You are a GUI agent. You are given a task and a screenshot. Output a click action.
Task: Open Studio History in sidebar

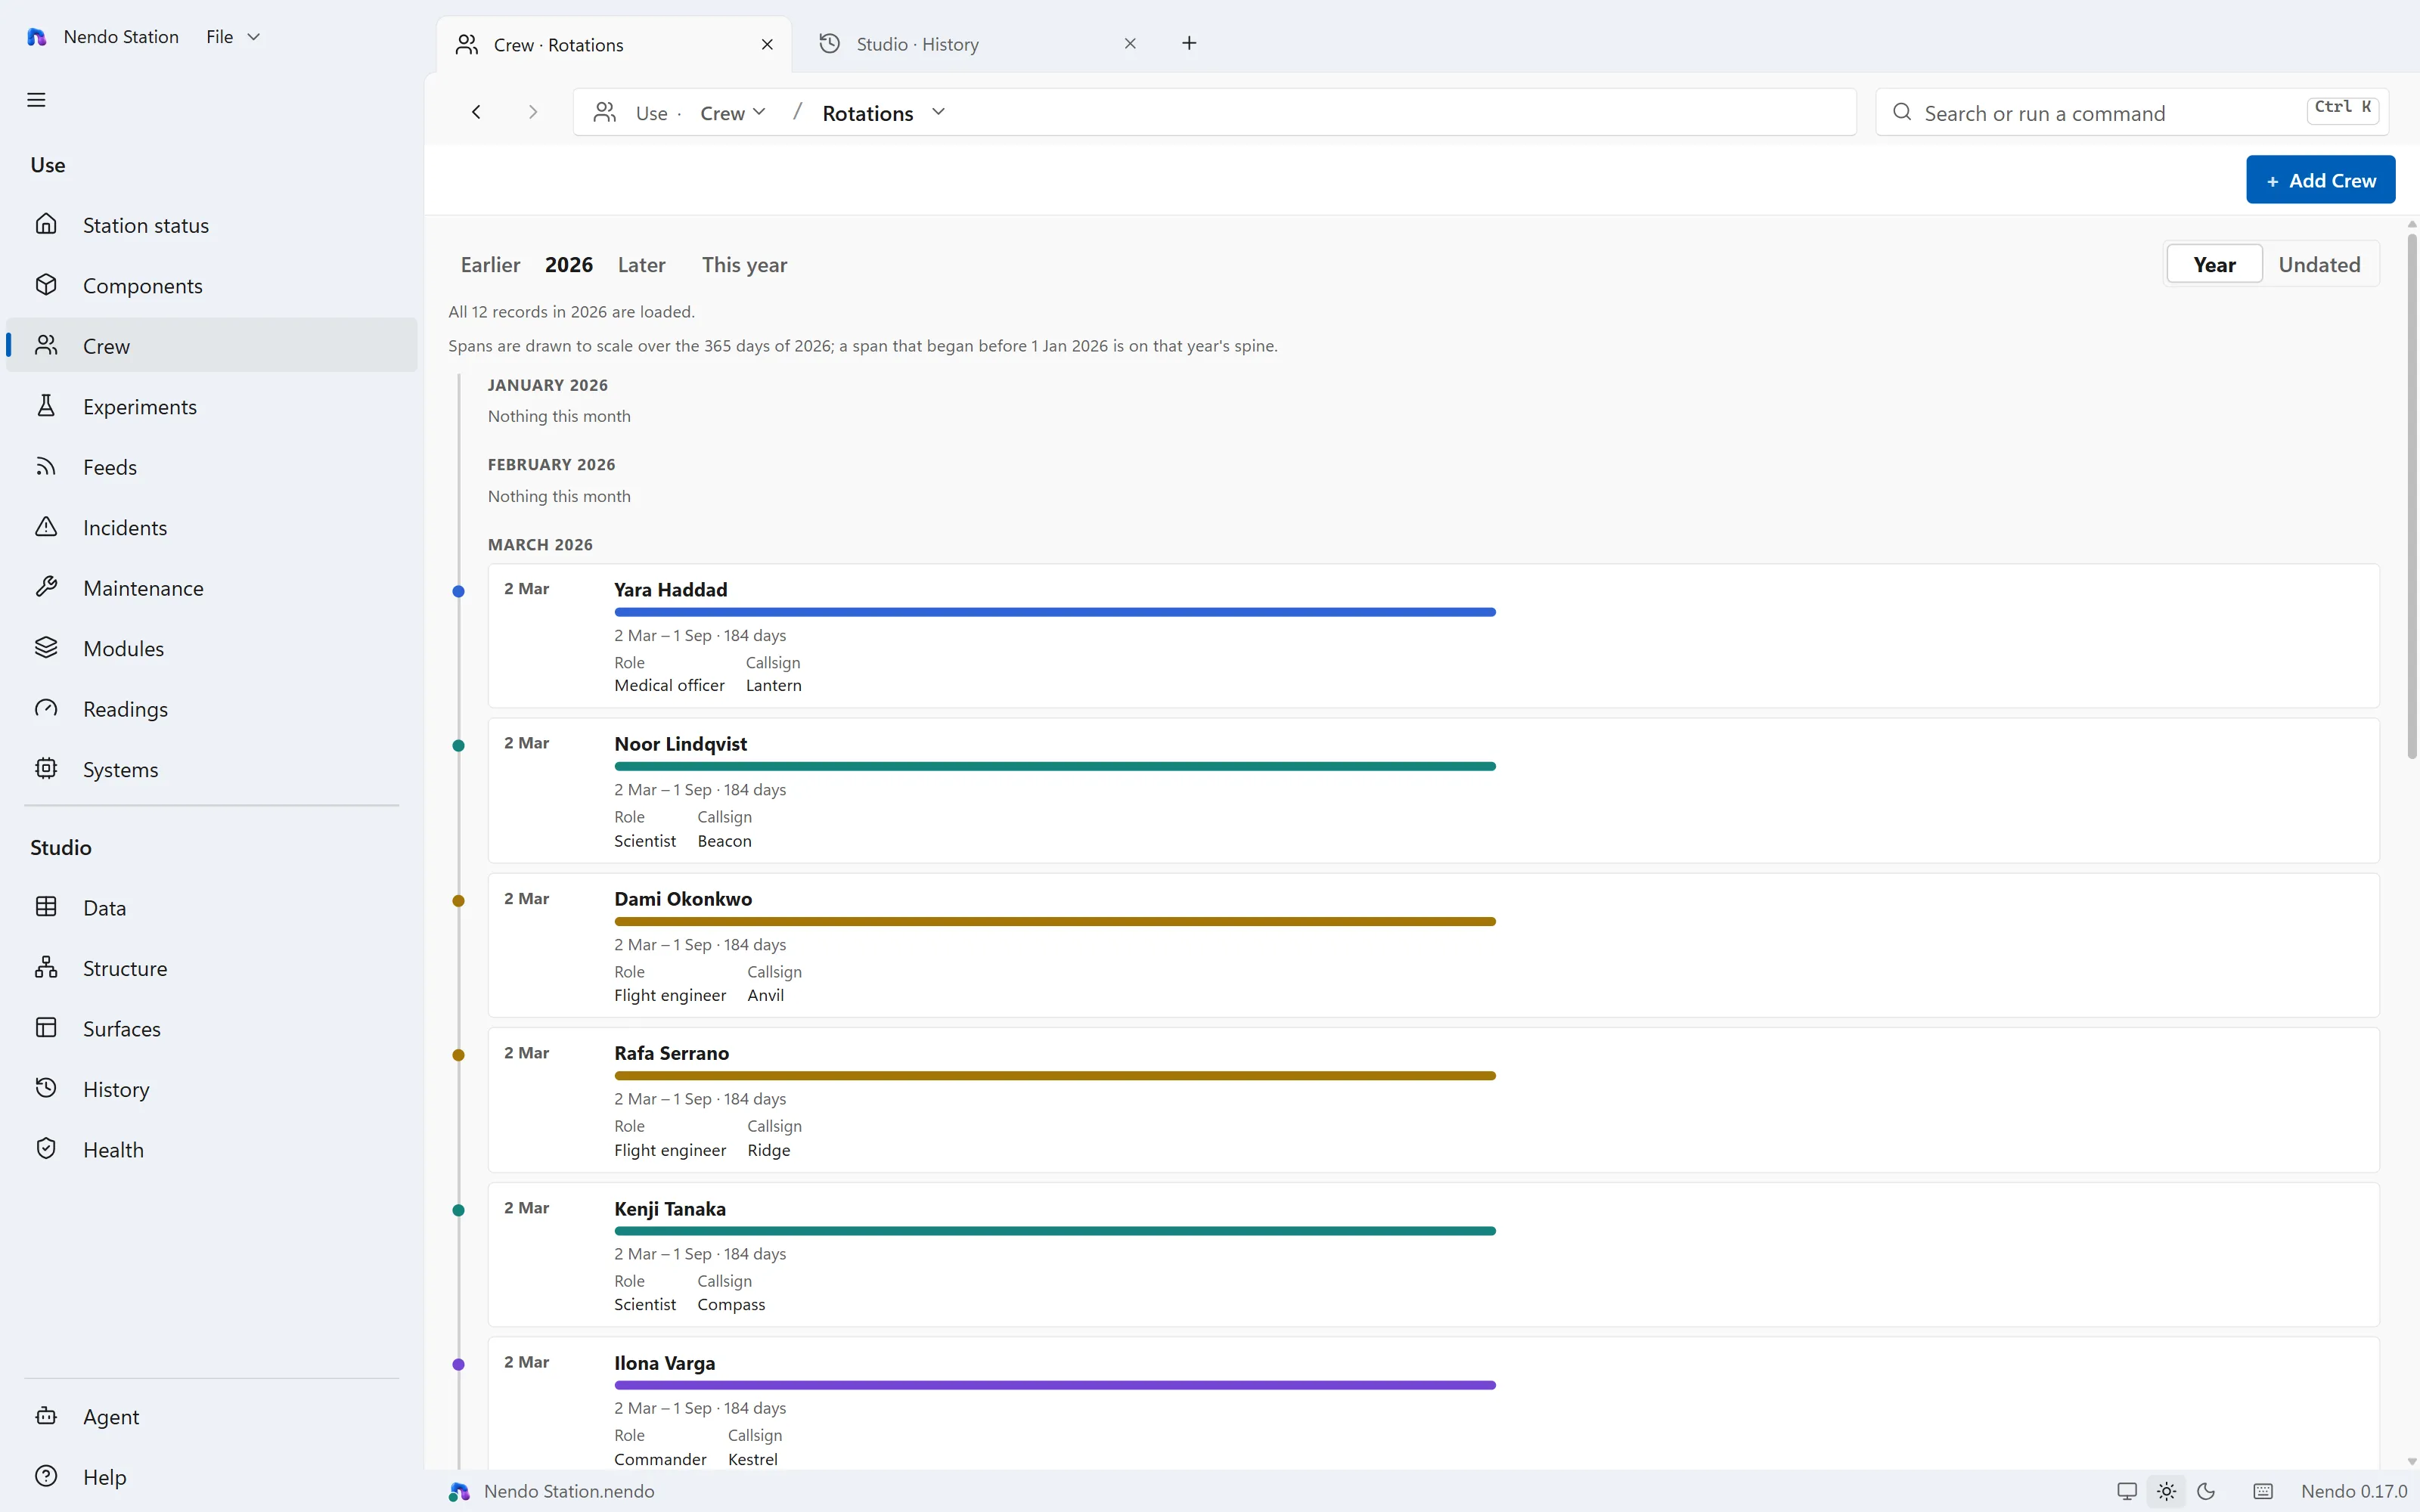212,1089
